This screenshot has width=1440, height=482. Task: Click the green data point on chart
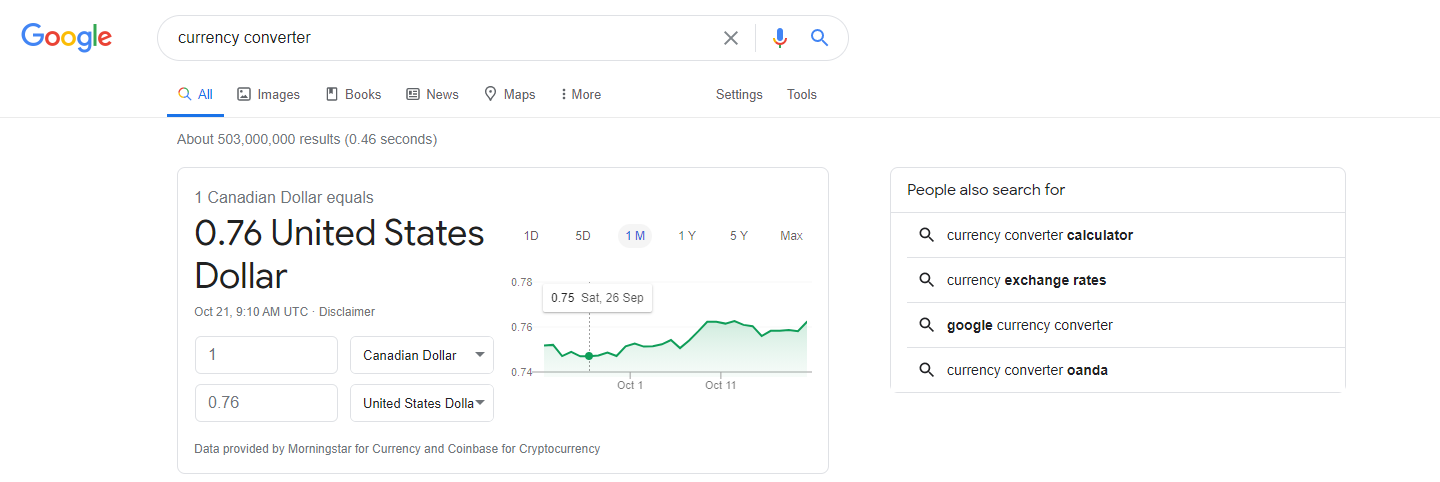point(589,356)
